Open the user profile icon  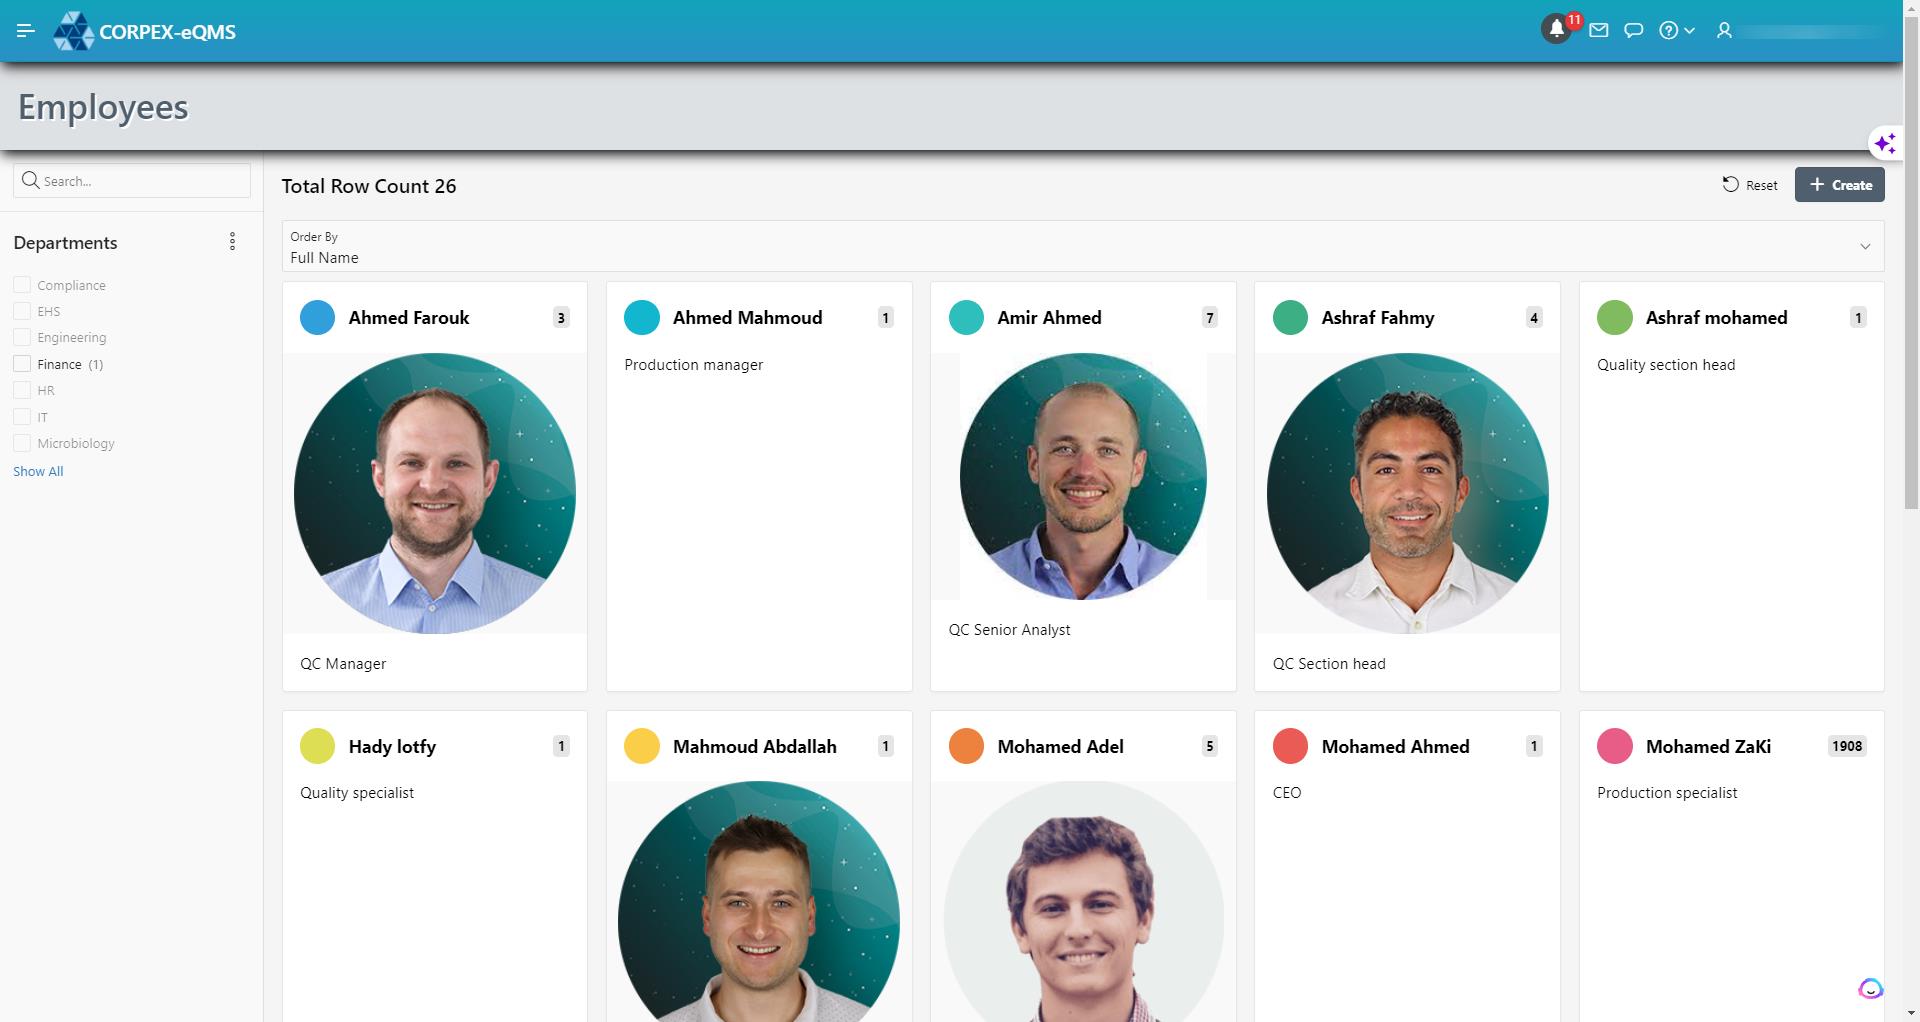pos(1724,31)
